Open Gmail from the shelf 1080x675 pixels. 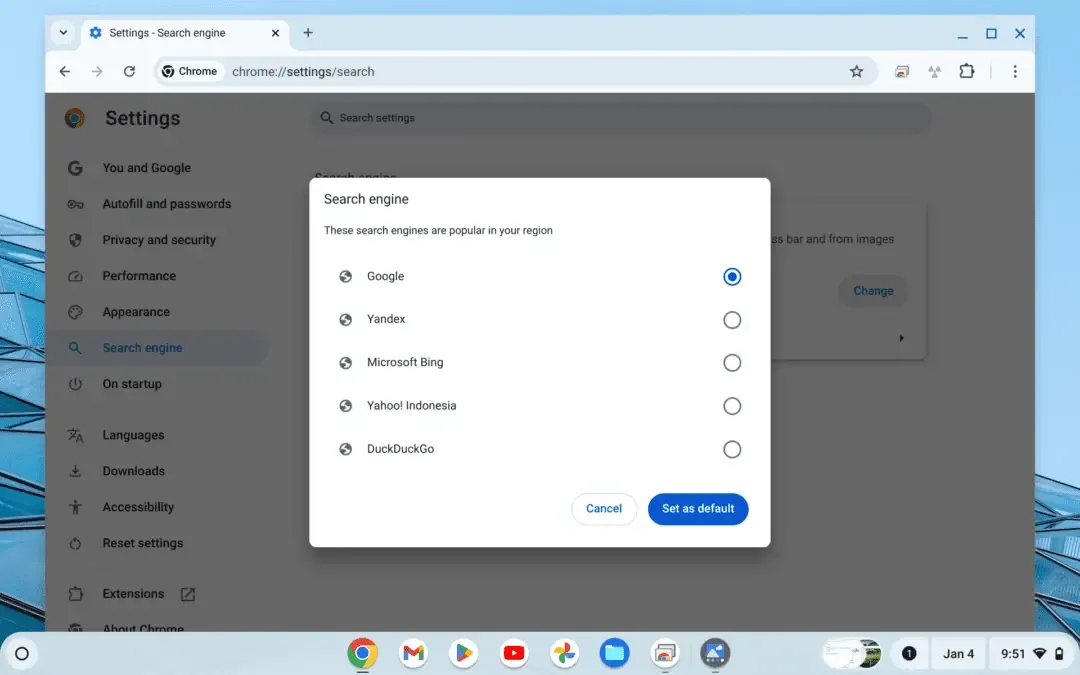(413, 653)
